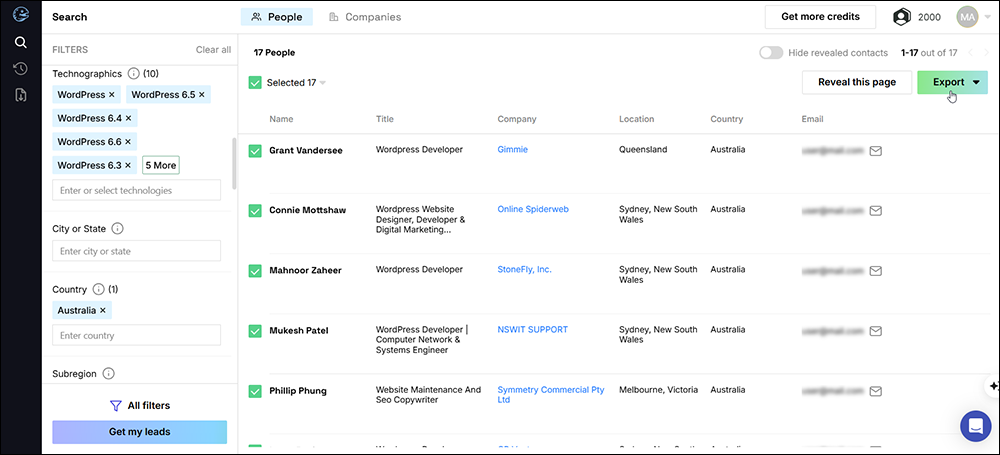Uncheck the Mukesh Patel row checkbox
The height and width of the screenshot is (455, 1000).
click(254, 331)
